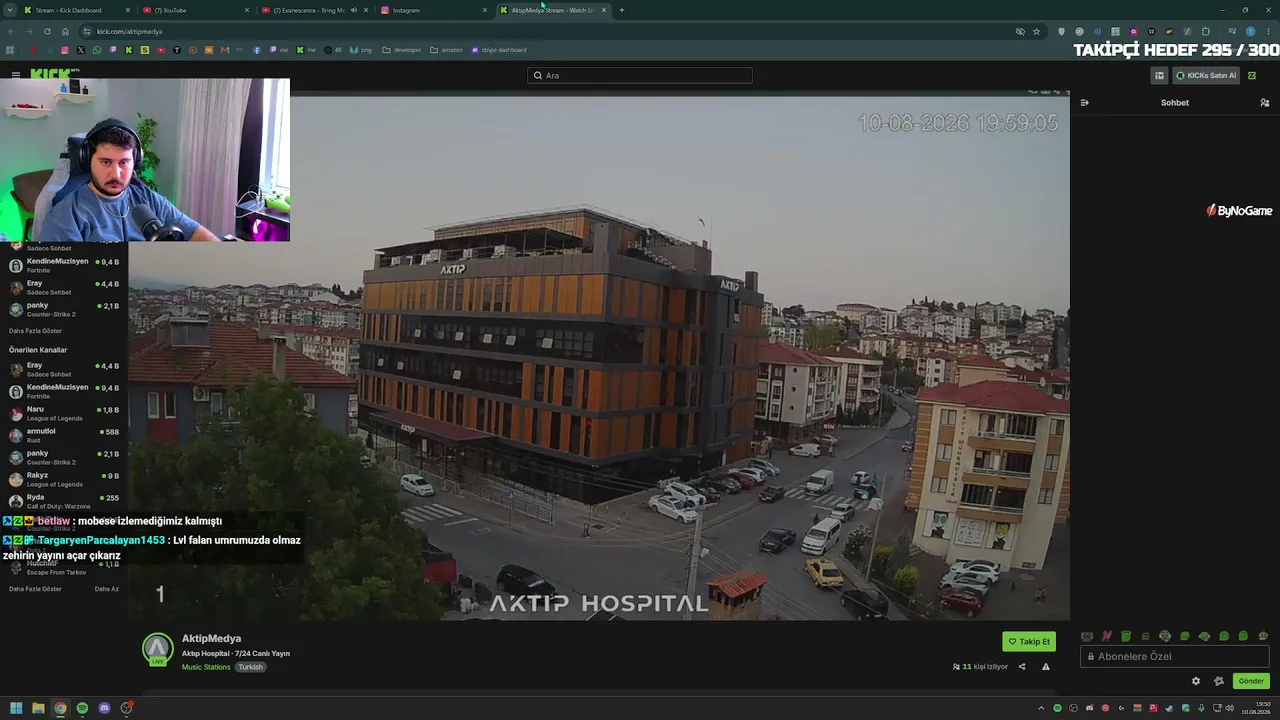Open a new browser tab

[622, 10]
